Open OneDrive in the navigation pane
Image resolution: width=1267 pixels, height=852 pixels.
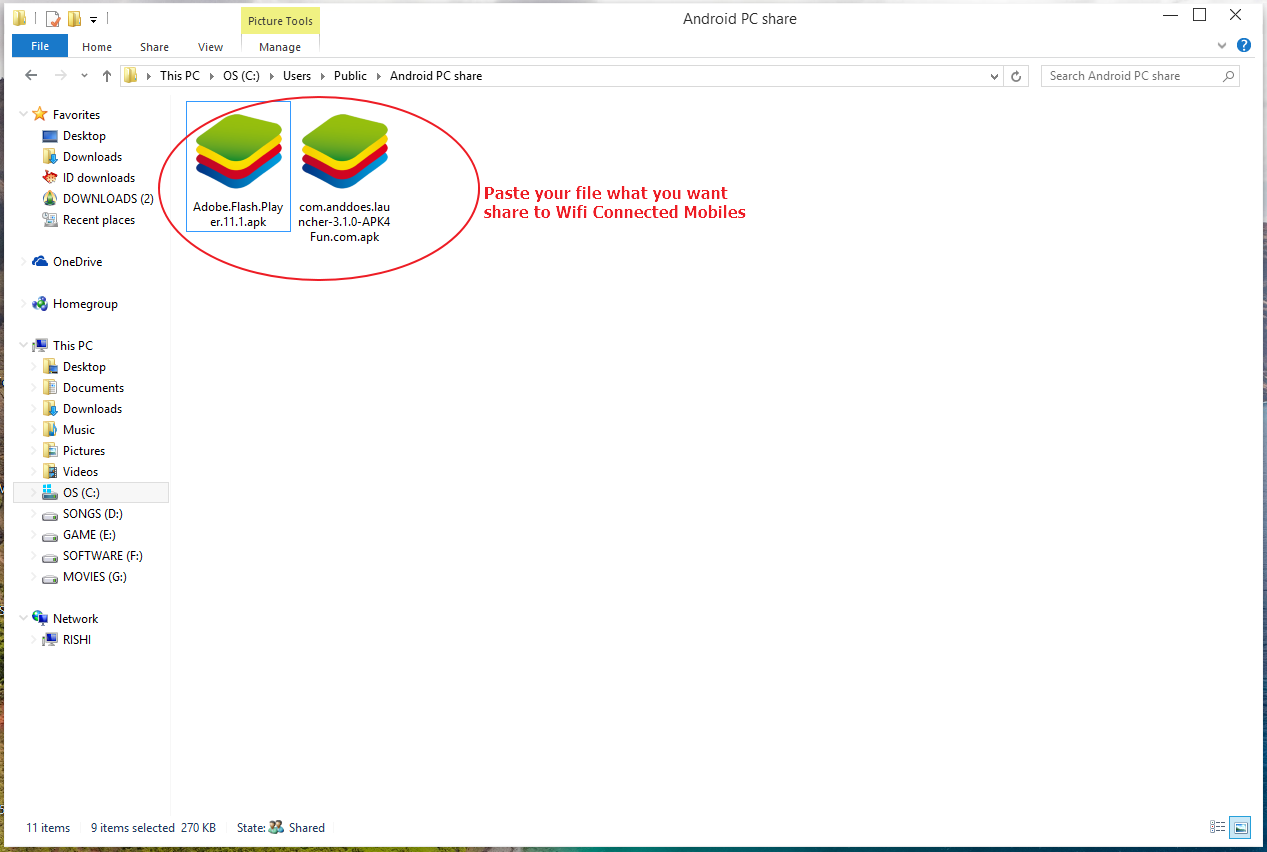point(77,262)
